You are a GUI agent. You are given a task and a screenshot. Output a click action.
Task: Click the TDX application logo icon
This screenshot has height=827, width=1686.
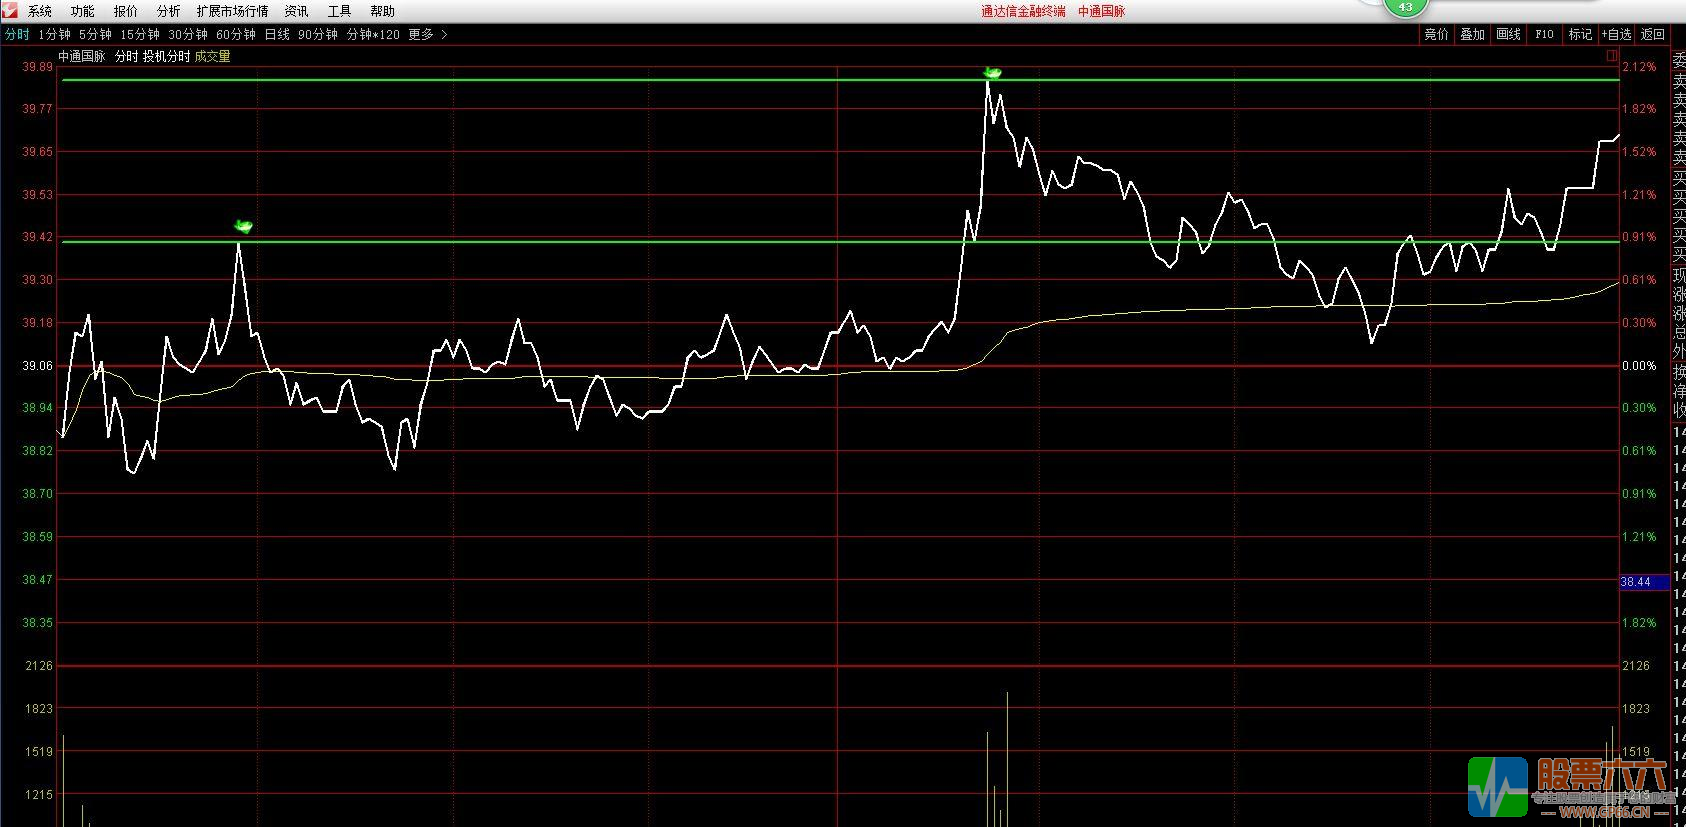tap(9, 10)
